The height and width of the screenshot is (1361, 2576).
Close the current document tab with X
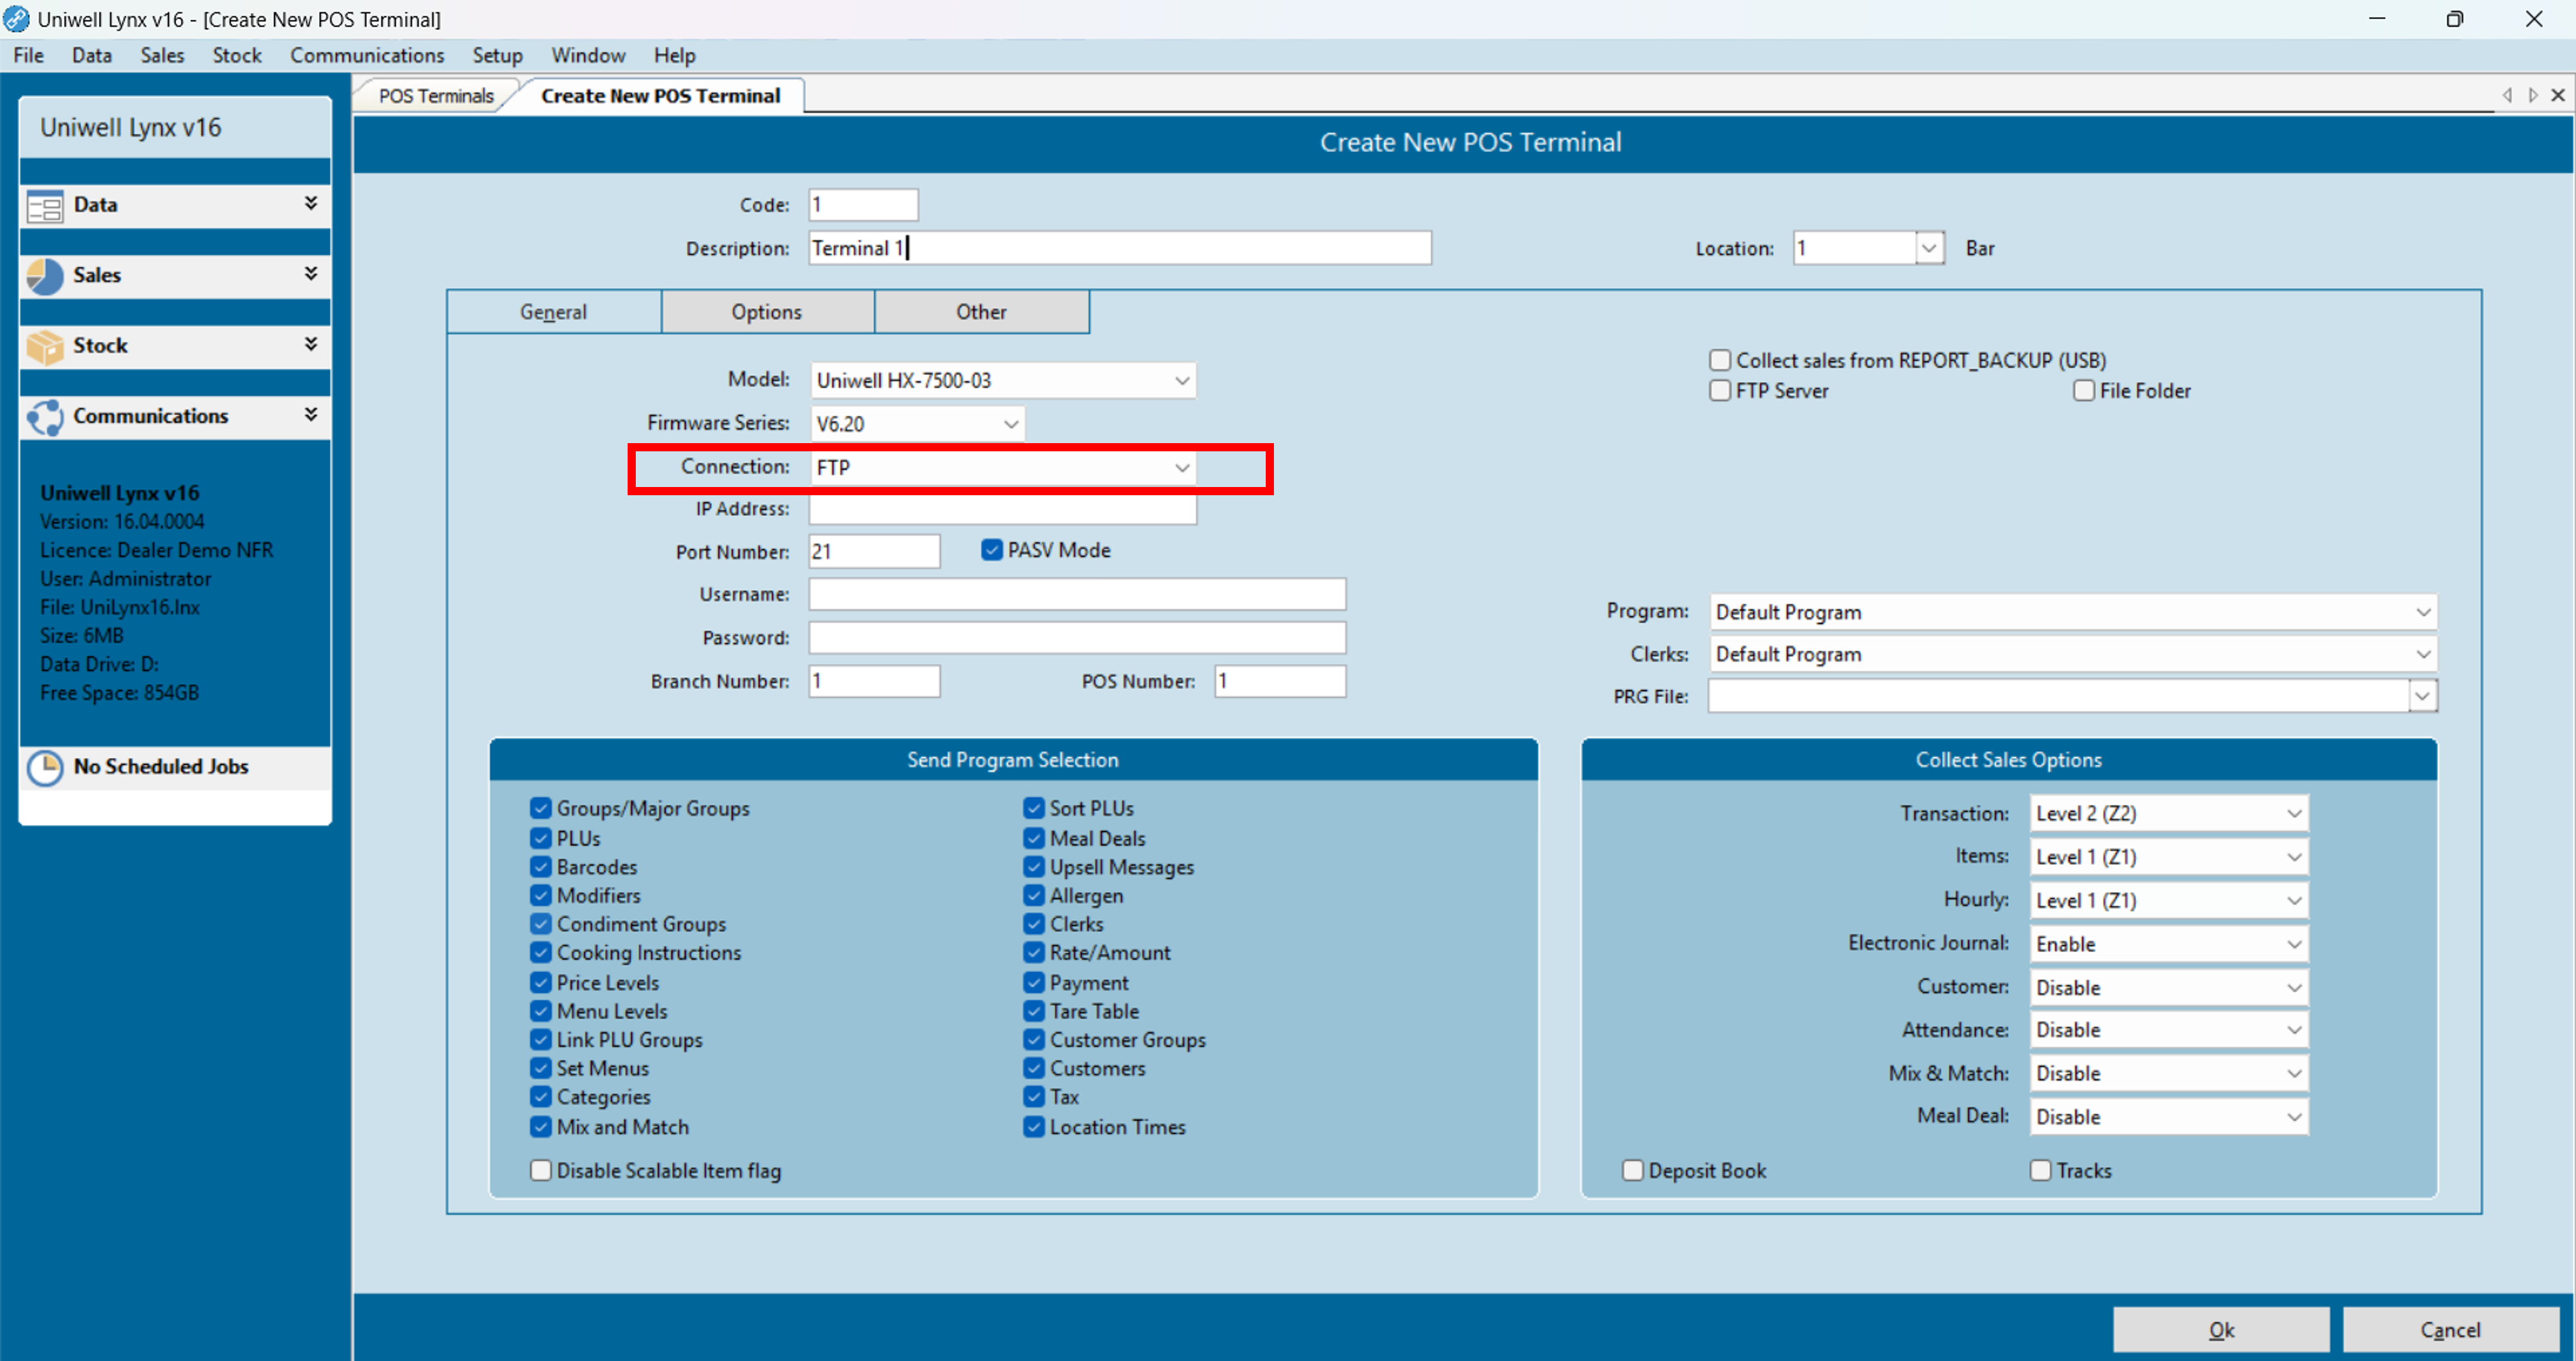[x=2558, y=95]
